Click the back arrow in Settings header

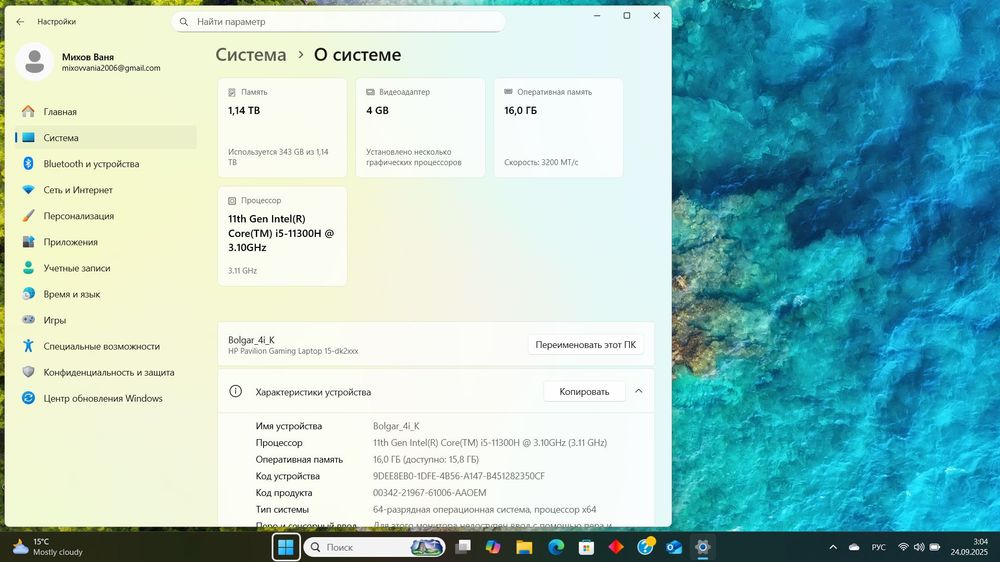tap(20, 22)
